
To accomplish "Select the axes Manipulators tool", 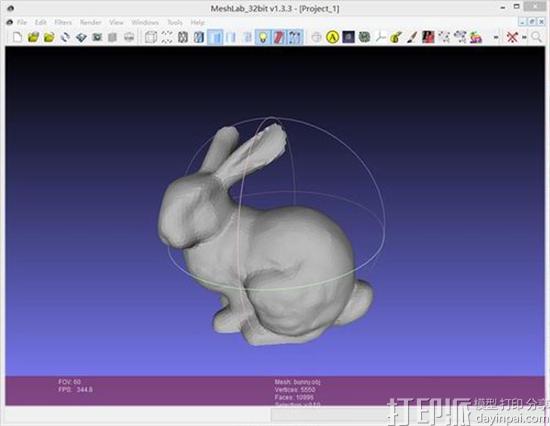I will coord(380,37).
